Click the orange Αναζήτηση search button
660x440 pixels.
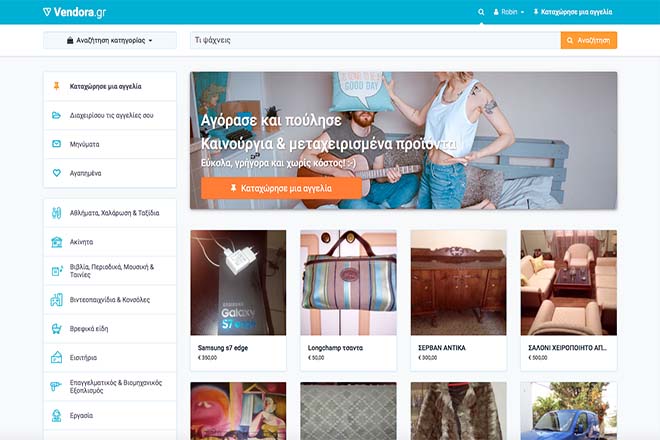tap(588, 40)
